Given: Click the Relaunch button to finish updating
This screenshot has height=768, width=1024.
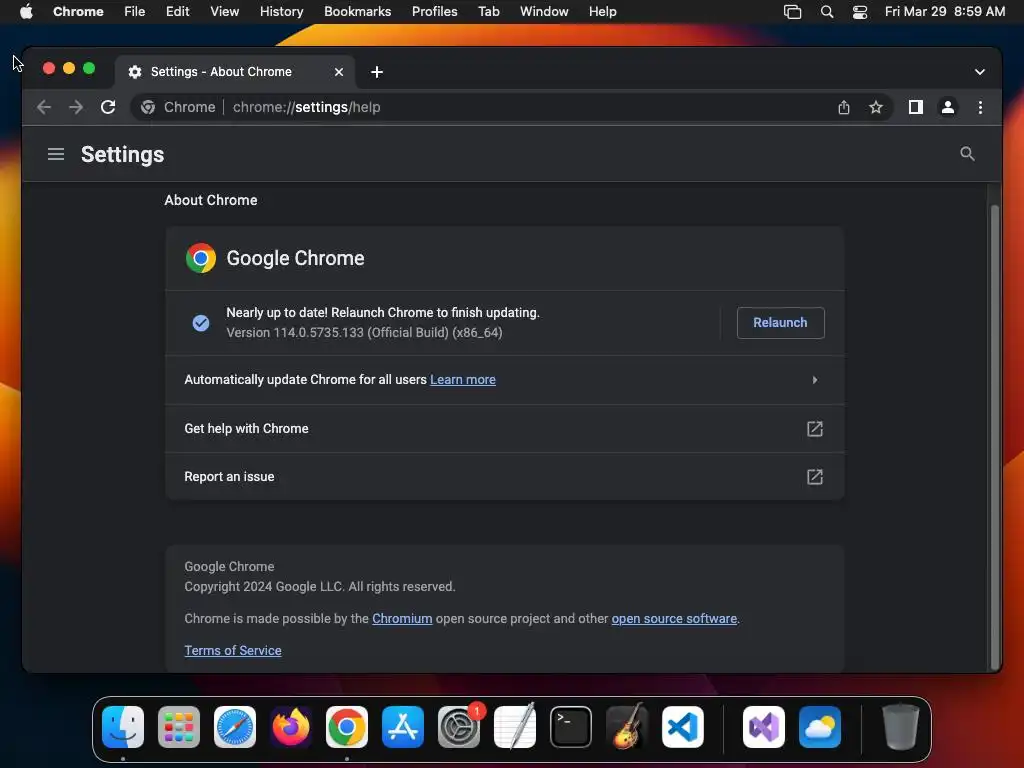Looking at the screenshot, I should pyautogui.click(x=780, y=323).
